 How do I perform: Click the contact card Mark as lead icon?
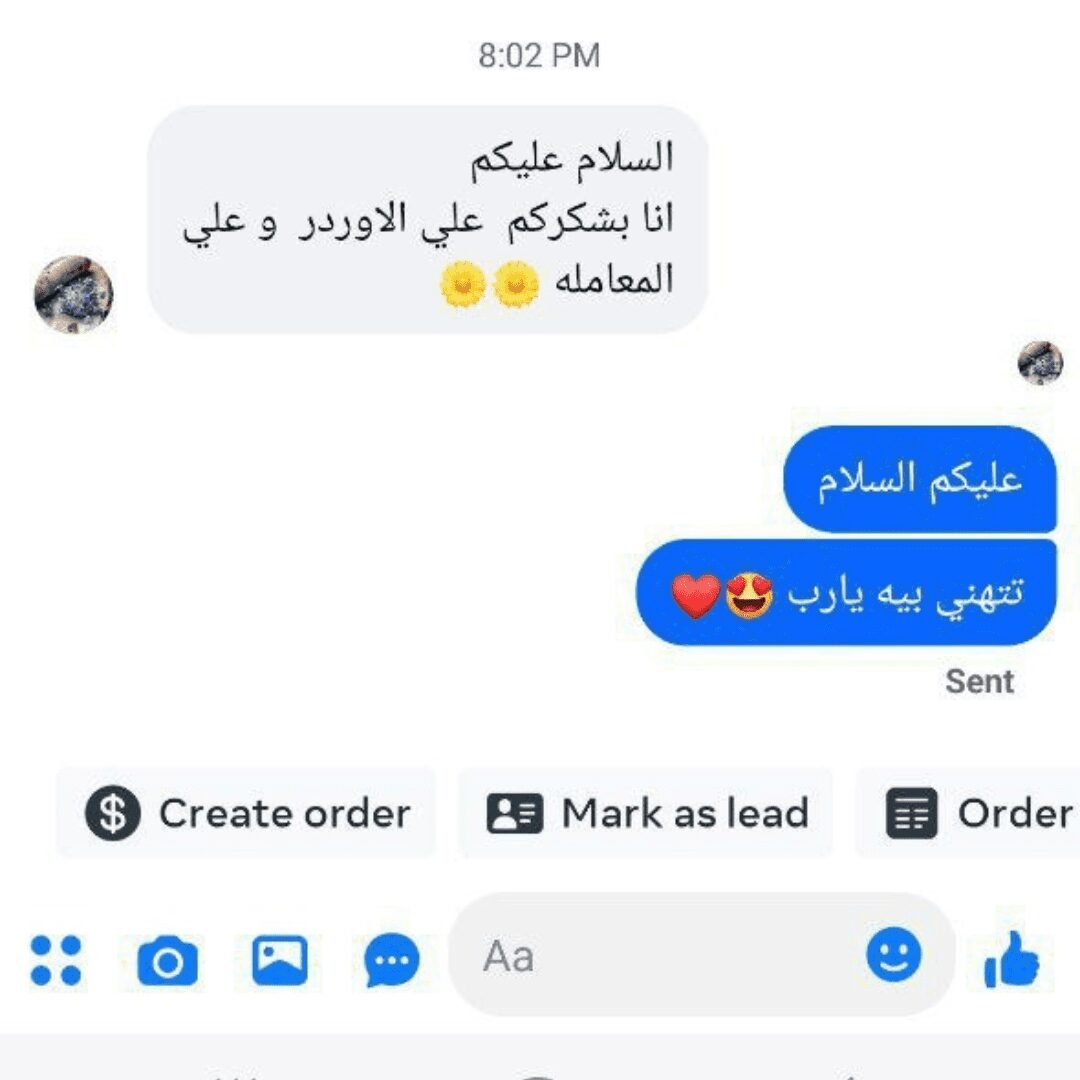[x=515, y=813]
